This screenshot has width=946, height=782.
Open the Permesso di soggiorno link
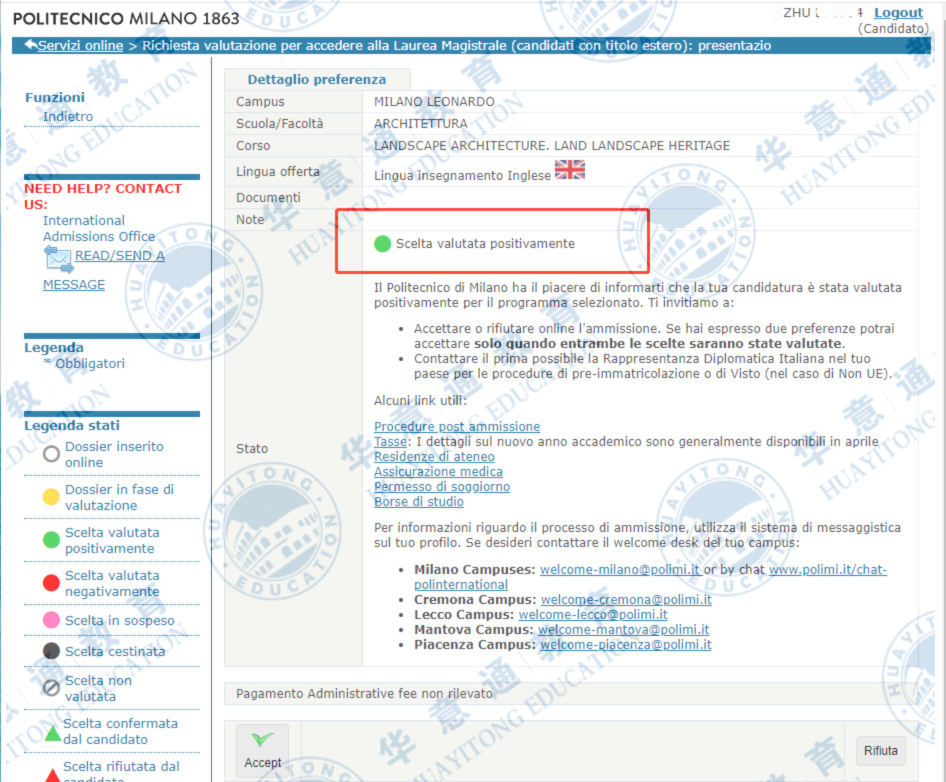(x=442, y=487)
